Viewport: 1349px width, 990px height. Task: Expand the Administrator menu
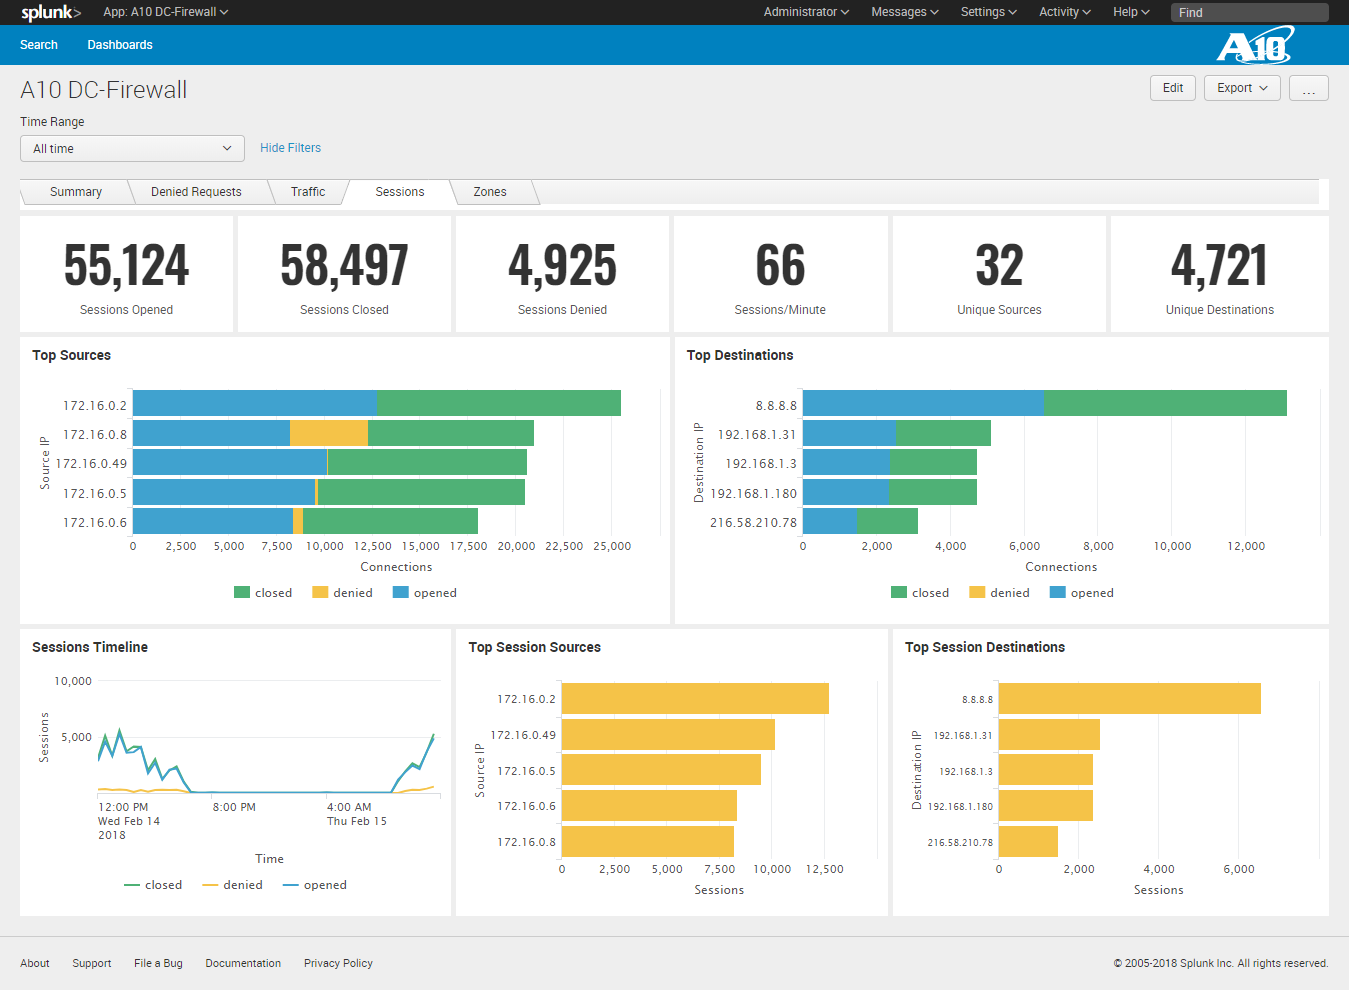(806, 12)
